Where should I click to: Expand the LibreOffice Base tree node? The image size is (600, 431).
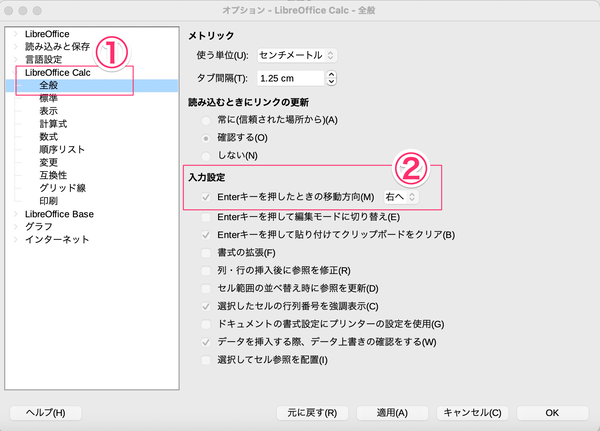(x=16, y=214)
